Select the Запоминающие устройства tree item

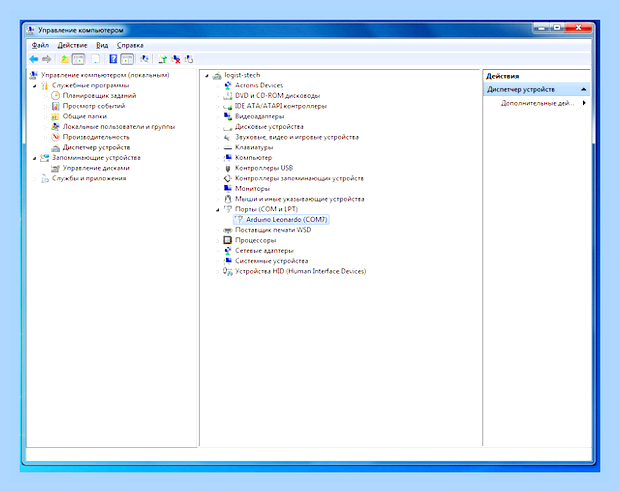[96, 157]
